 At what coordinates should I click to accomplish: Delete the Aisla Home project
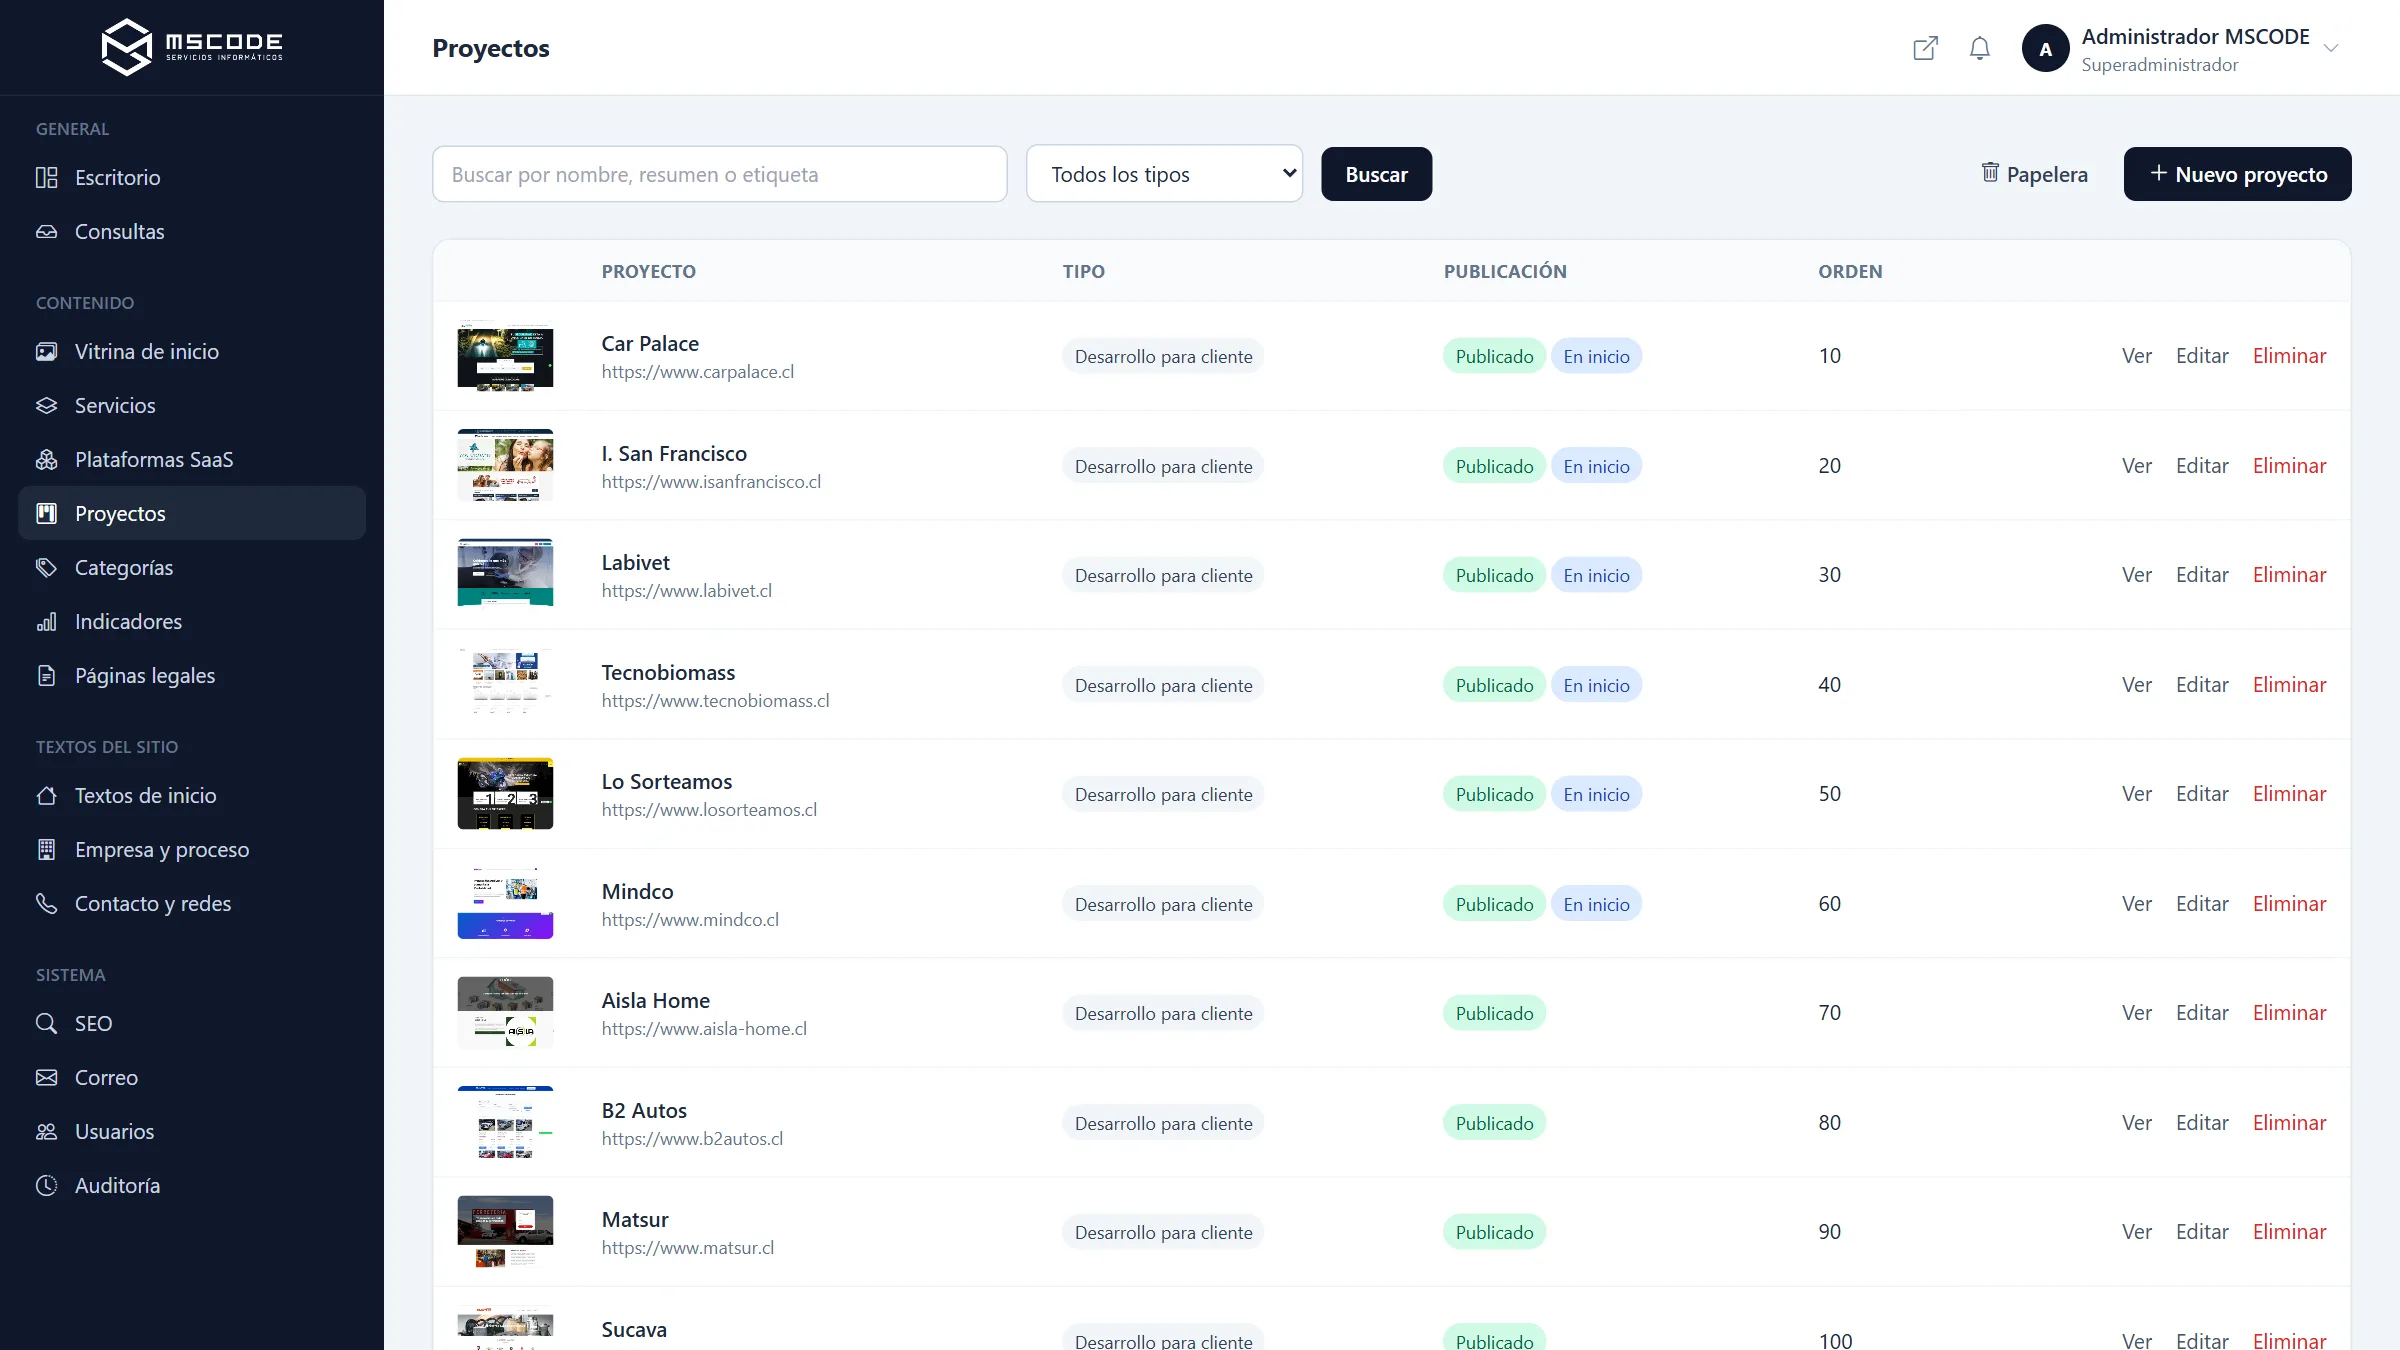2289,1013
